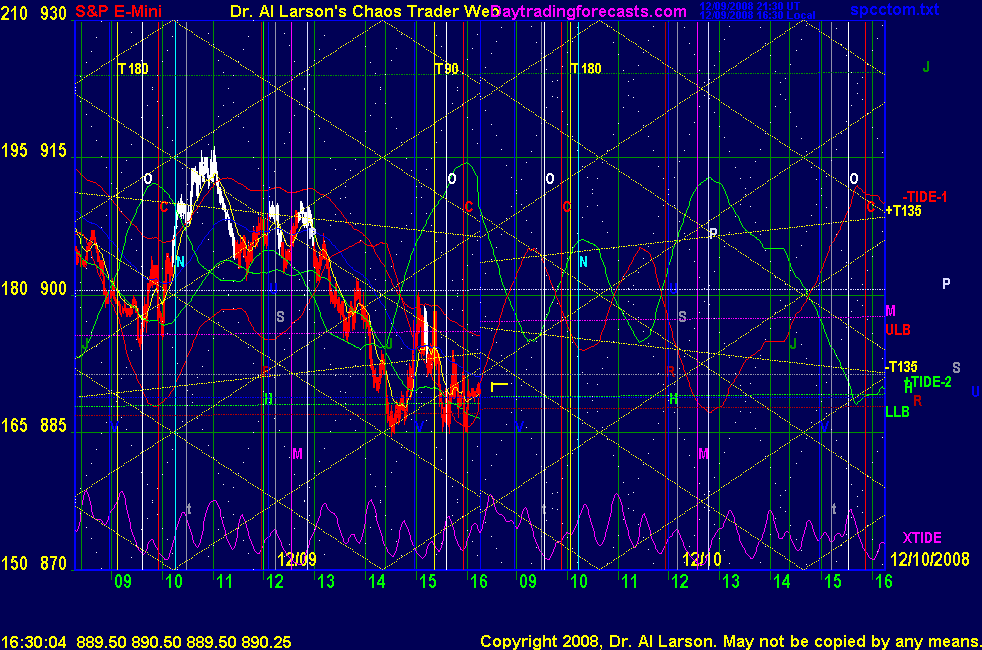Screen dimensions: 982x650
Task: Select the yellow "12/09" session date label
Action: tap(297, 559)
